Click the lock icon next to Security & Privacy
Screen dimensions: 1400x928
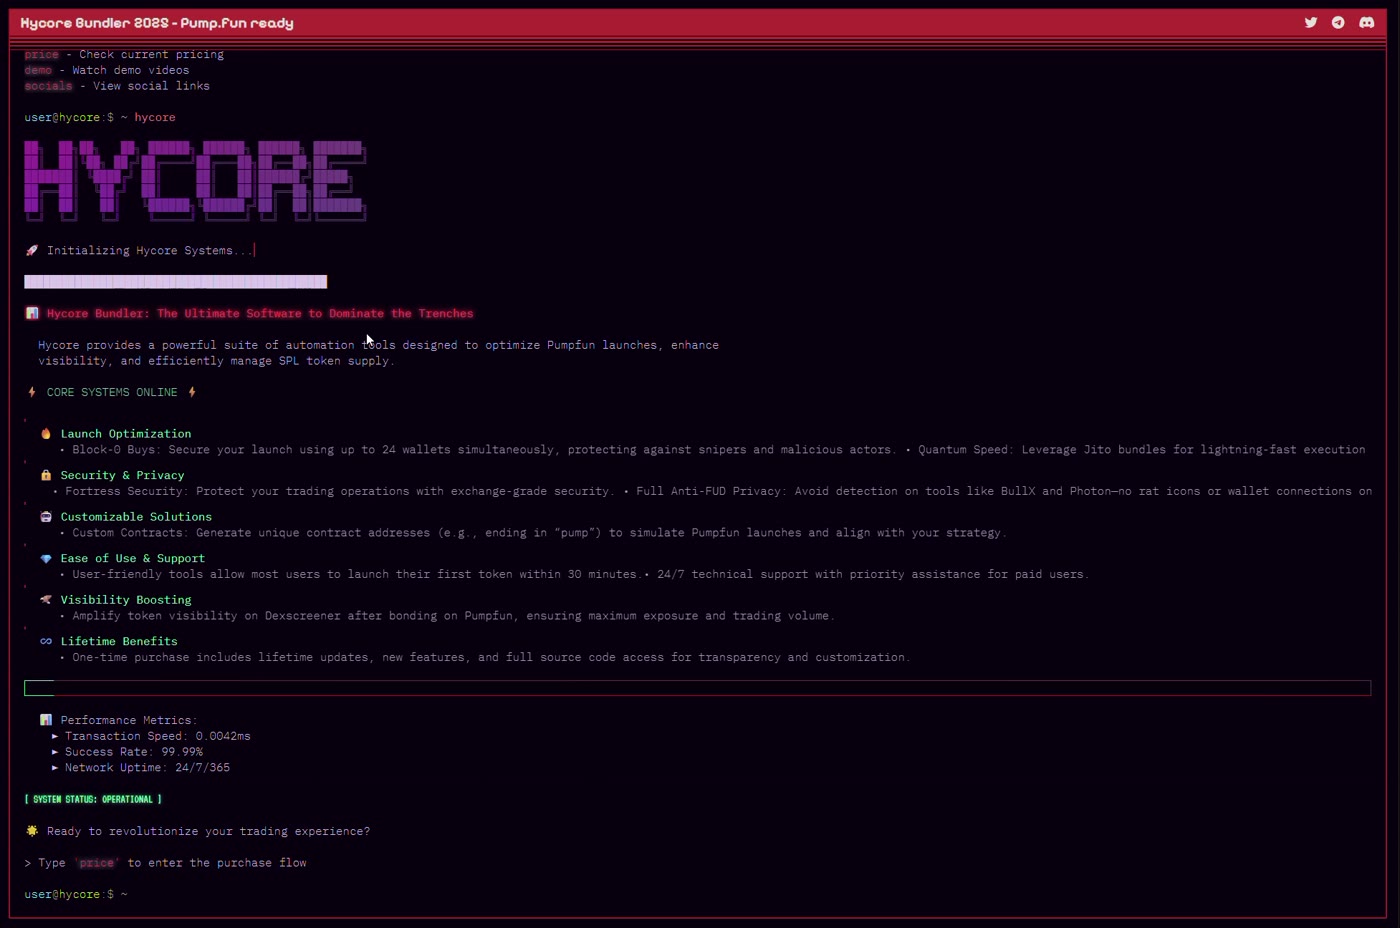coord(46,475)
